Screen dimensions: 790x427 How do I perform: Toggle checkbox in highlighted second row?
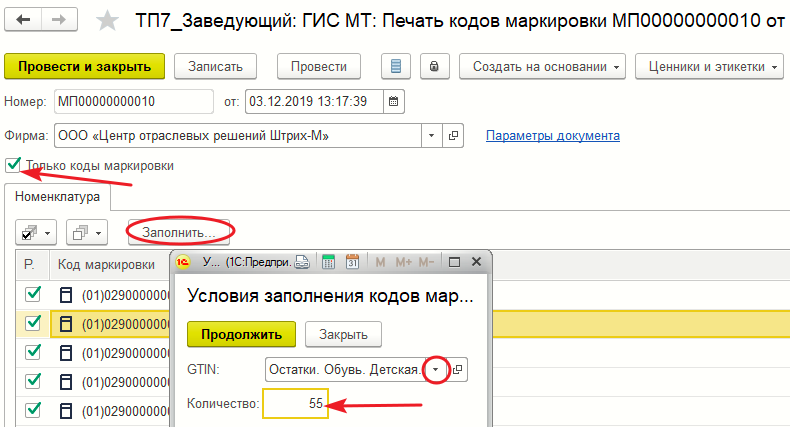tap(33, 323)
